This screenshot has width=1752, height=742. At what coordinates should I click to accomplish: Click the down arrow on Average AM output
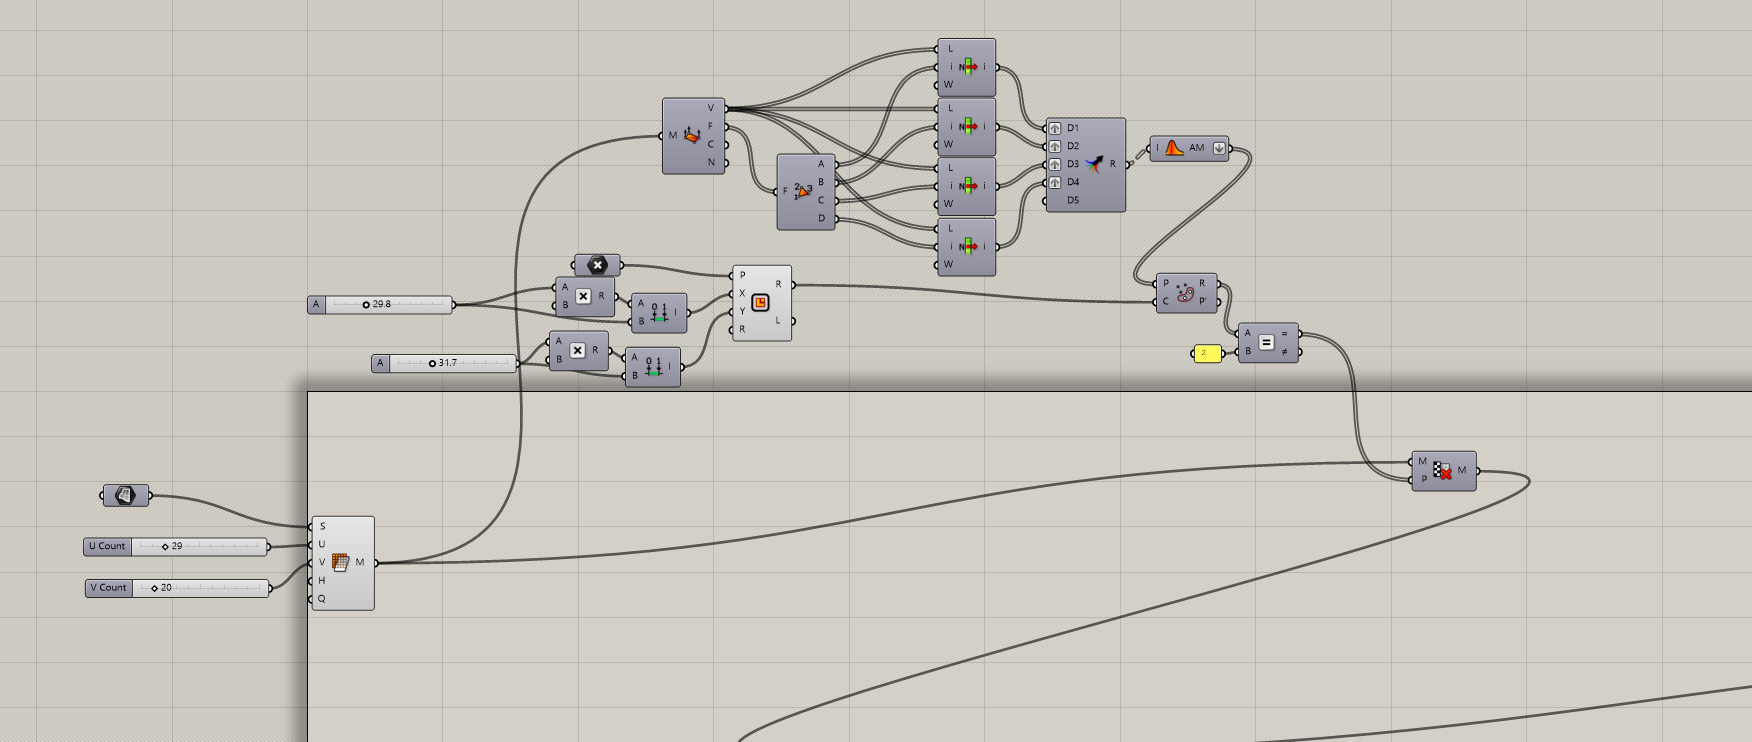tap(1219, 148)
